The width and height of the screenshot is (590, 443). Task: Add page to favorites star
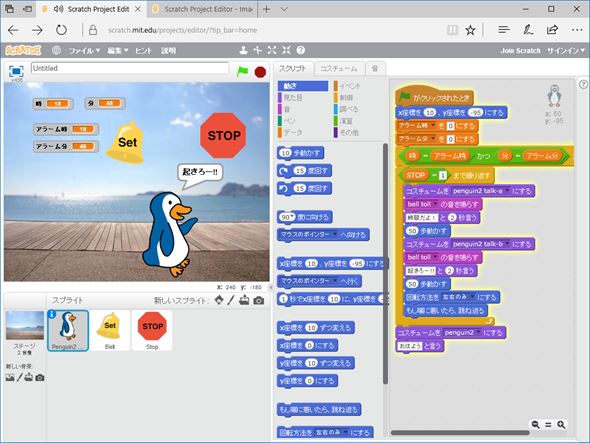pos(470,30)
